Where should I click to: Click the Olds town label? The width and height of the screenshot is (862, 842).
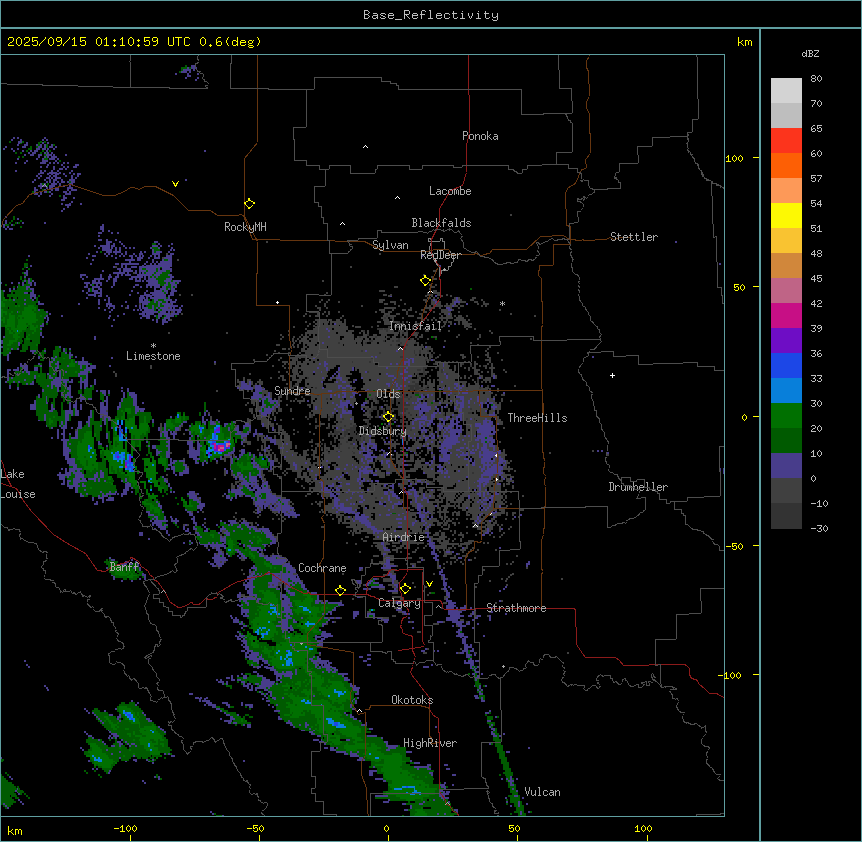(x=388, y=394)
